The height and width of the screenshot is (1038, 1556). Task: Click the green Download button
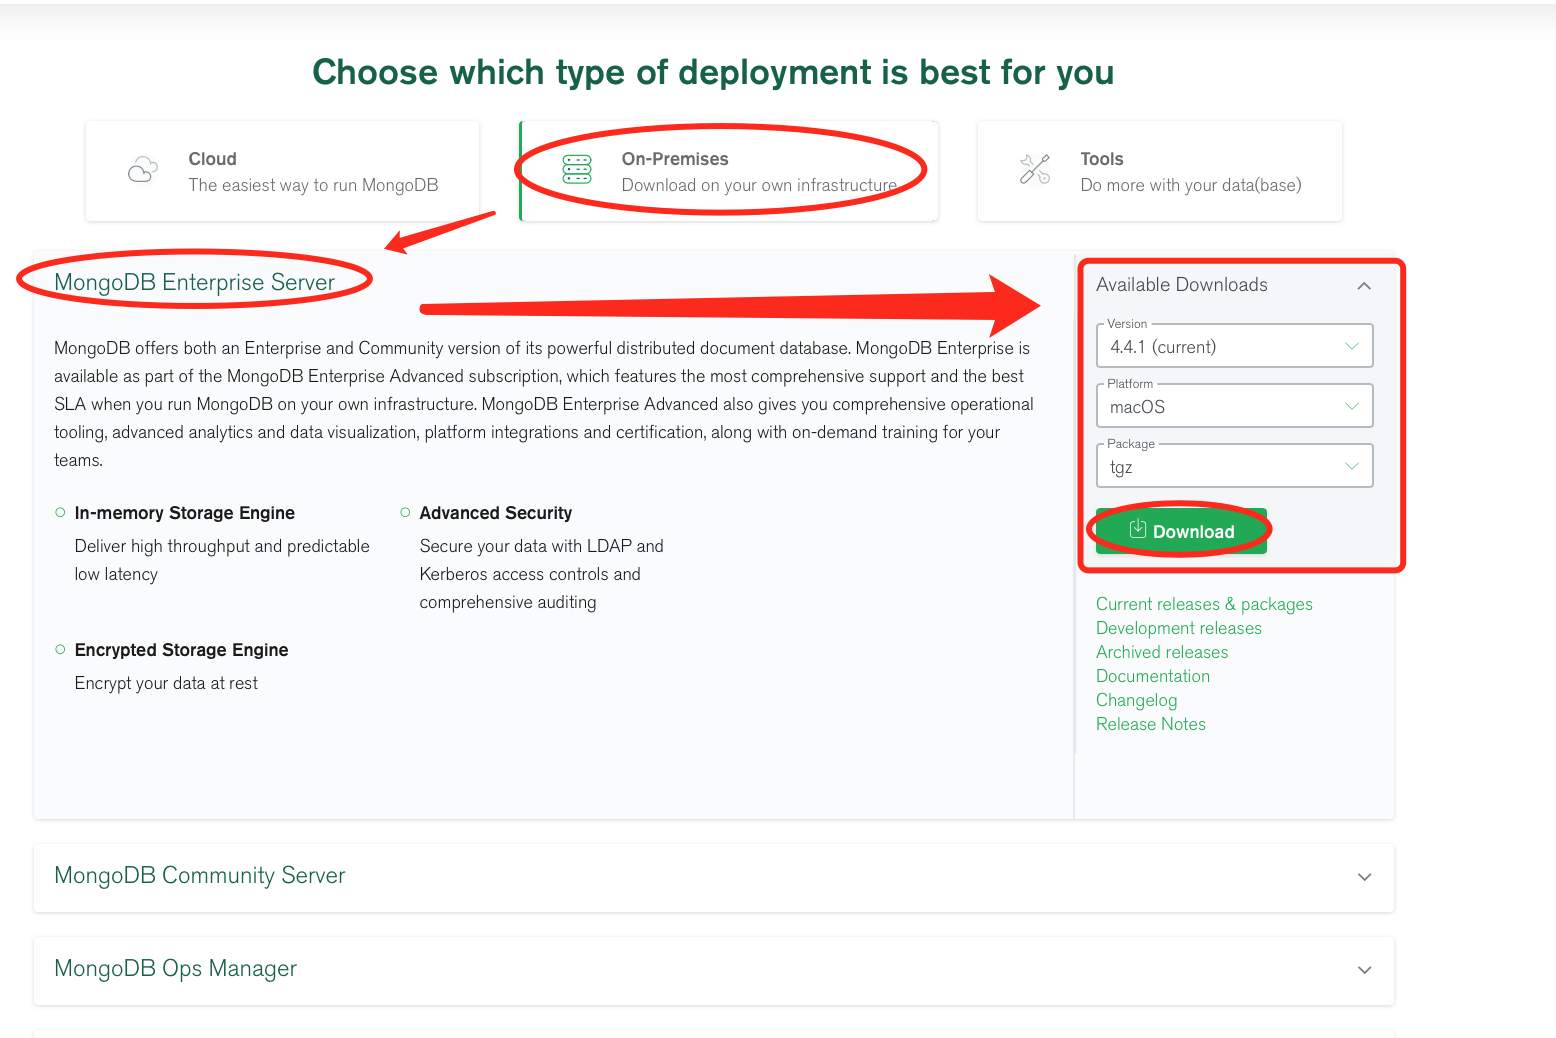pyautogui.click(x=1182, y=531)
